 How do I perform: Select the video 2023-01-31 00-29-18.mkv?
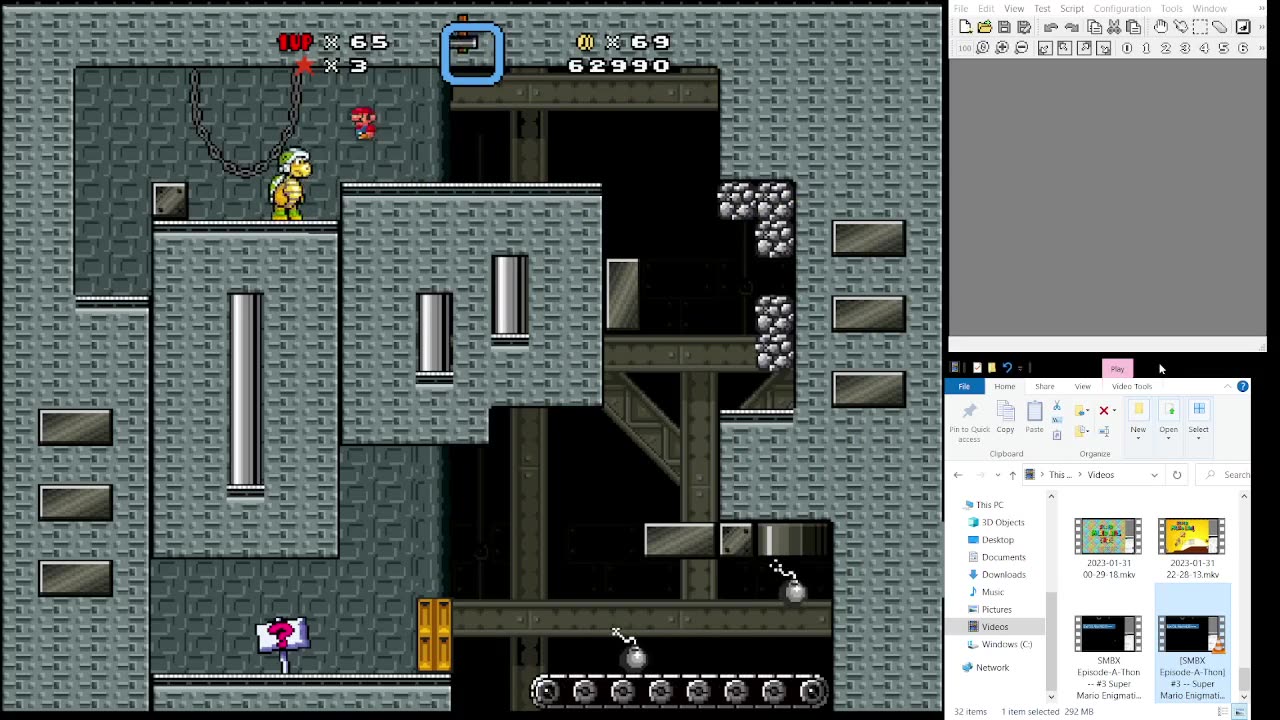tap(1108, 549)
